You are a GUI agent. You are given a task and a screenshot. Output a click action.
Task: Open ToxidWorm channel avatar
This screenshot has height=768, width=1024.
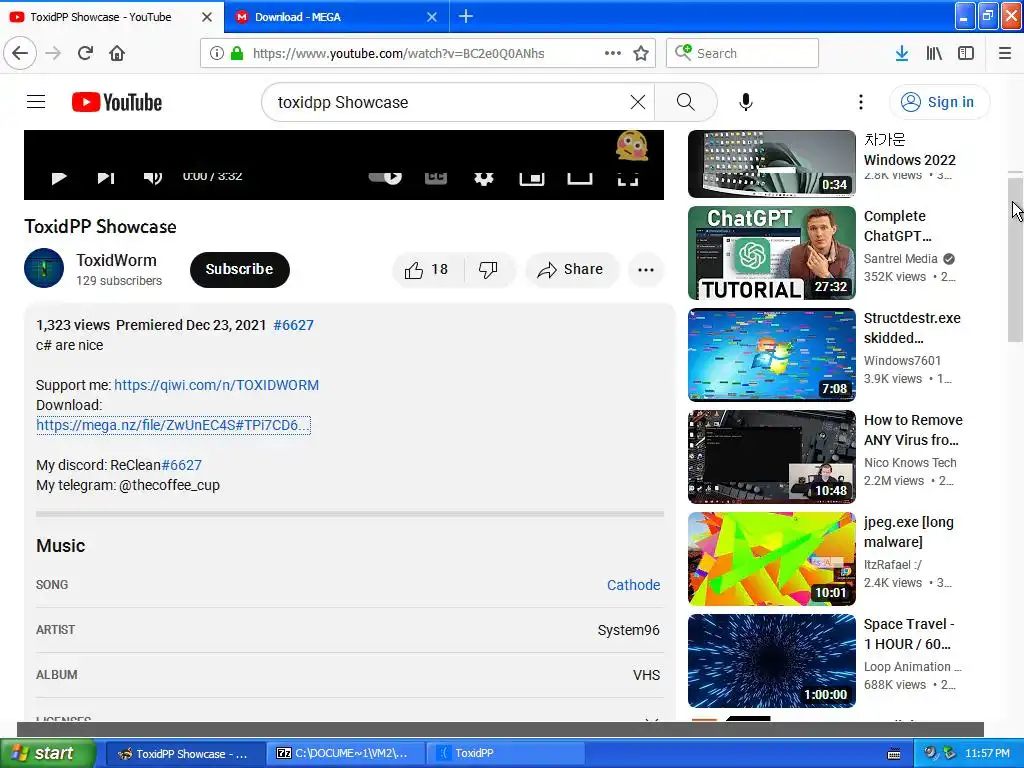pos(44,268)
